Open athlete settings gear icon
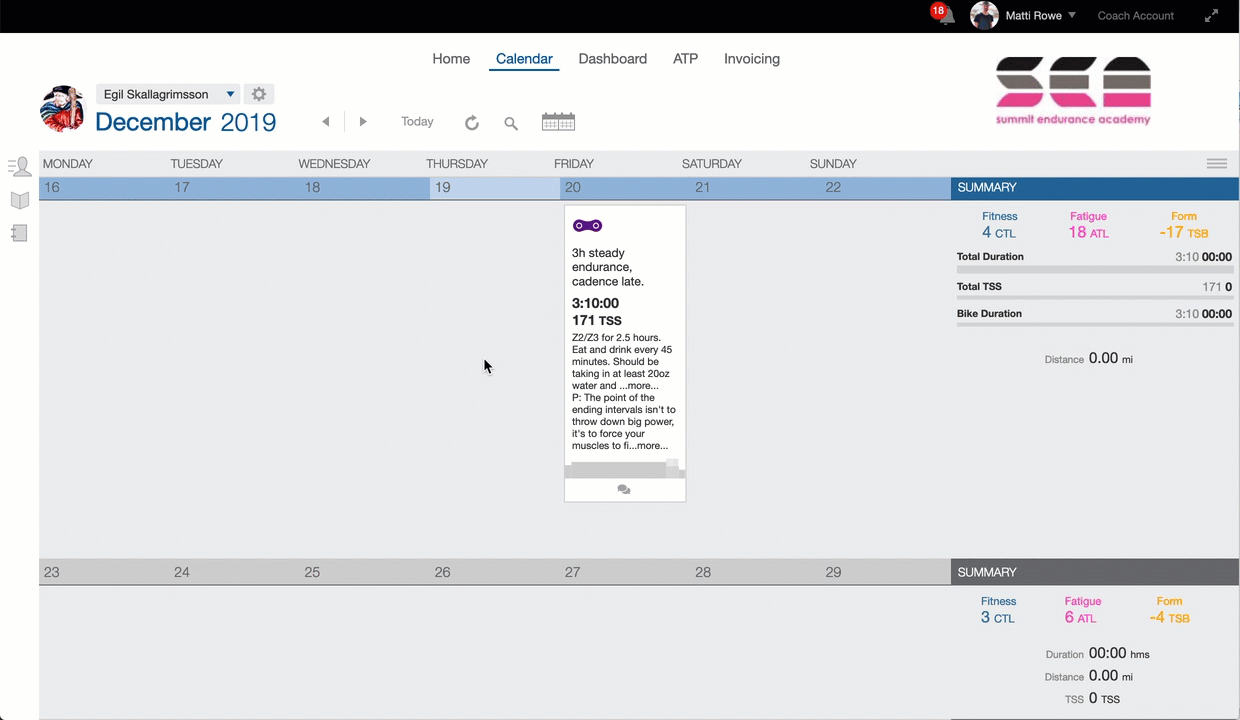The width and height of the screenshot is (1240, 720). click(x=259, y=94)
